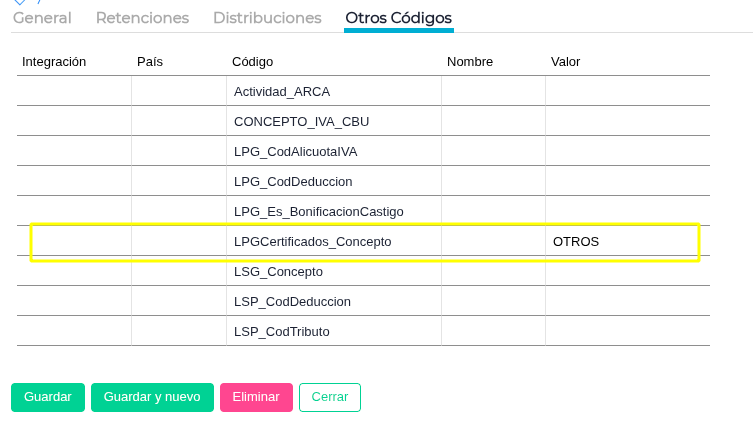
Task: Click the green Guardar button
Action: (48, 397)
